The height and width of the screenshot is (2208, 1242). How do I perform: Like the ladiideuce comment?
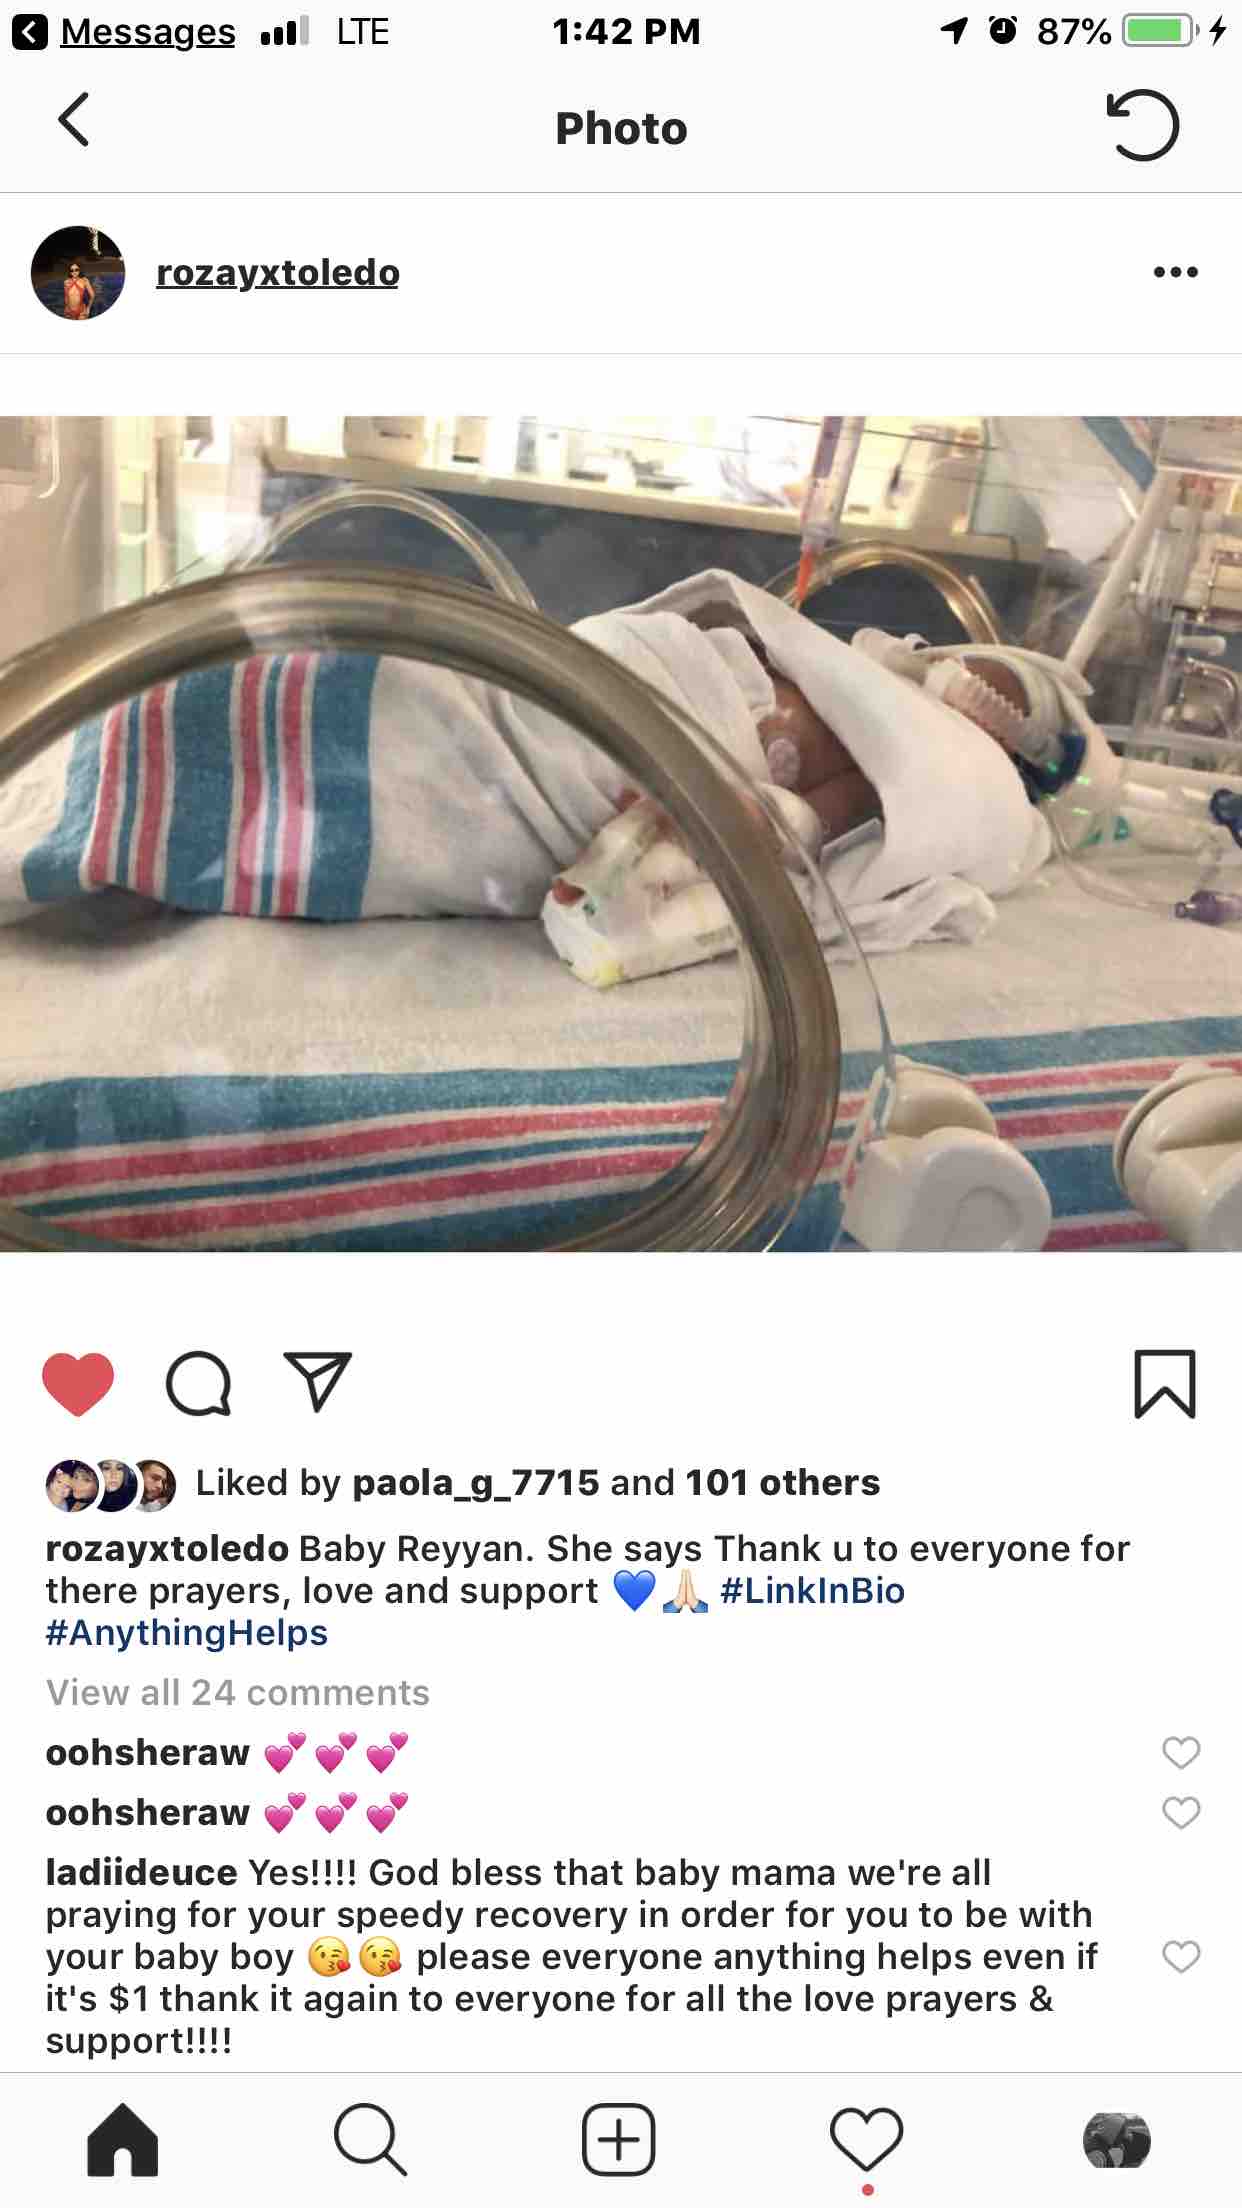tap(1181, 1956)
